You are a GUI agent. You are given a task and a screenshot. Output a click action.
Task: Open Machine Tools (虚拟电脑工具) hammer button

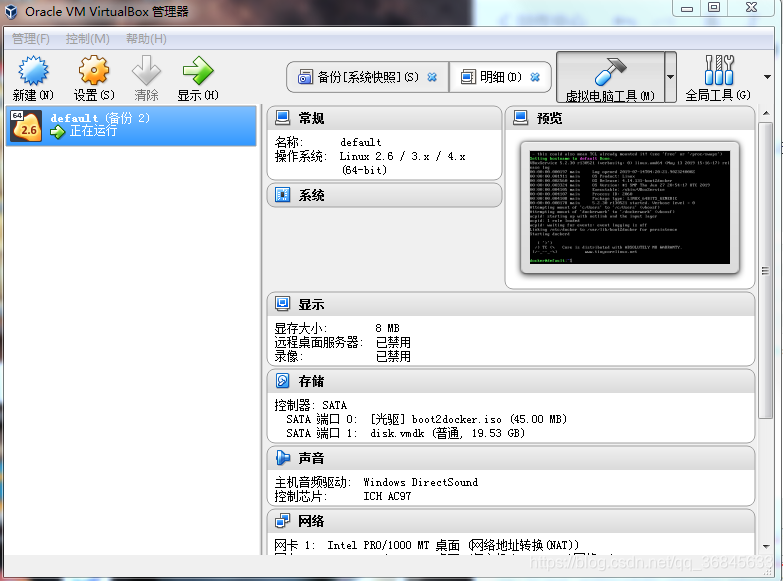(x=610, y=77)
